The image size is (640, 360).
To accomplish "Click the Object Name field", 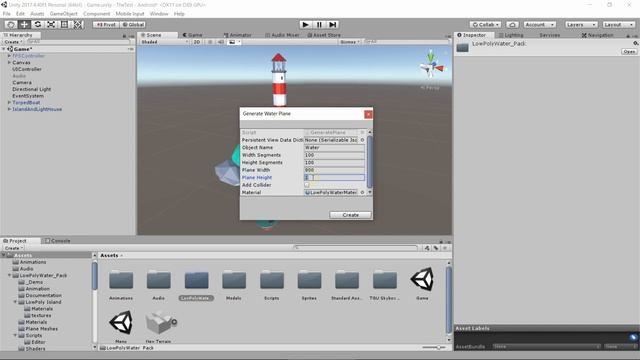I will [334, 147].
